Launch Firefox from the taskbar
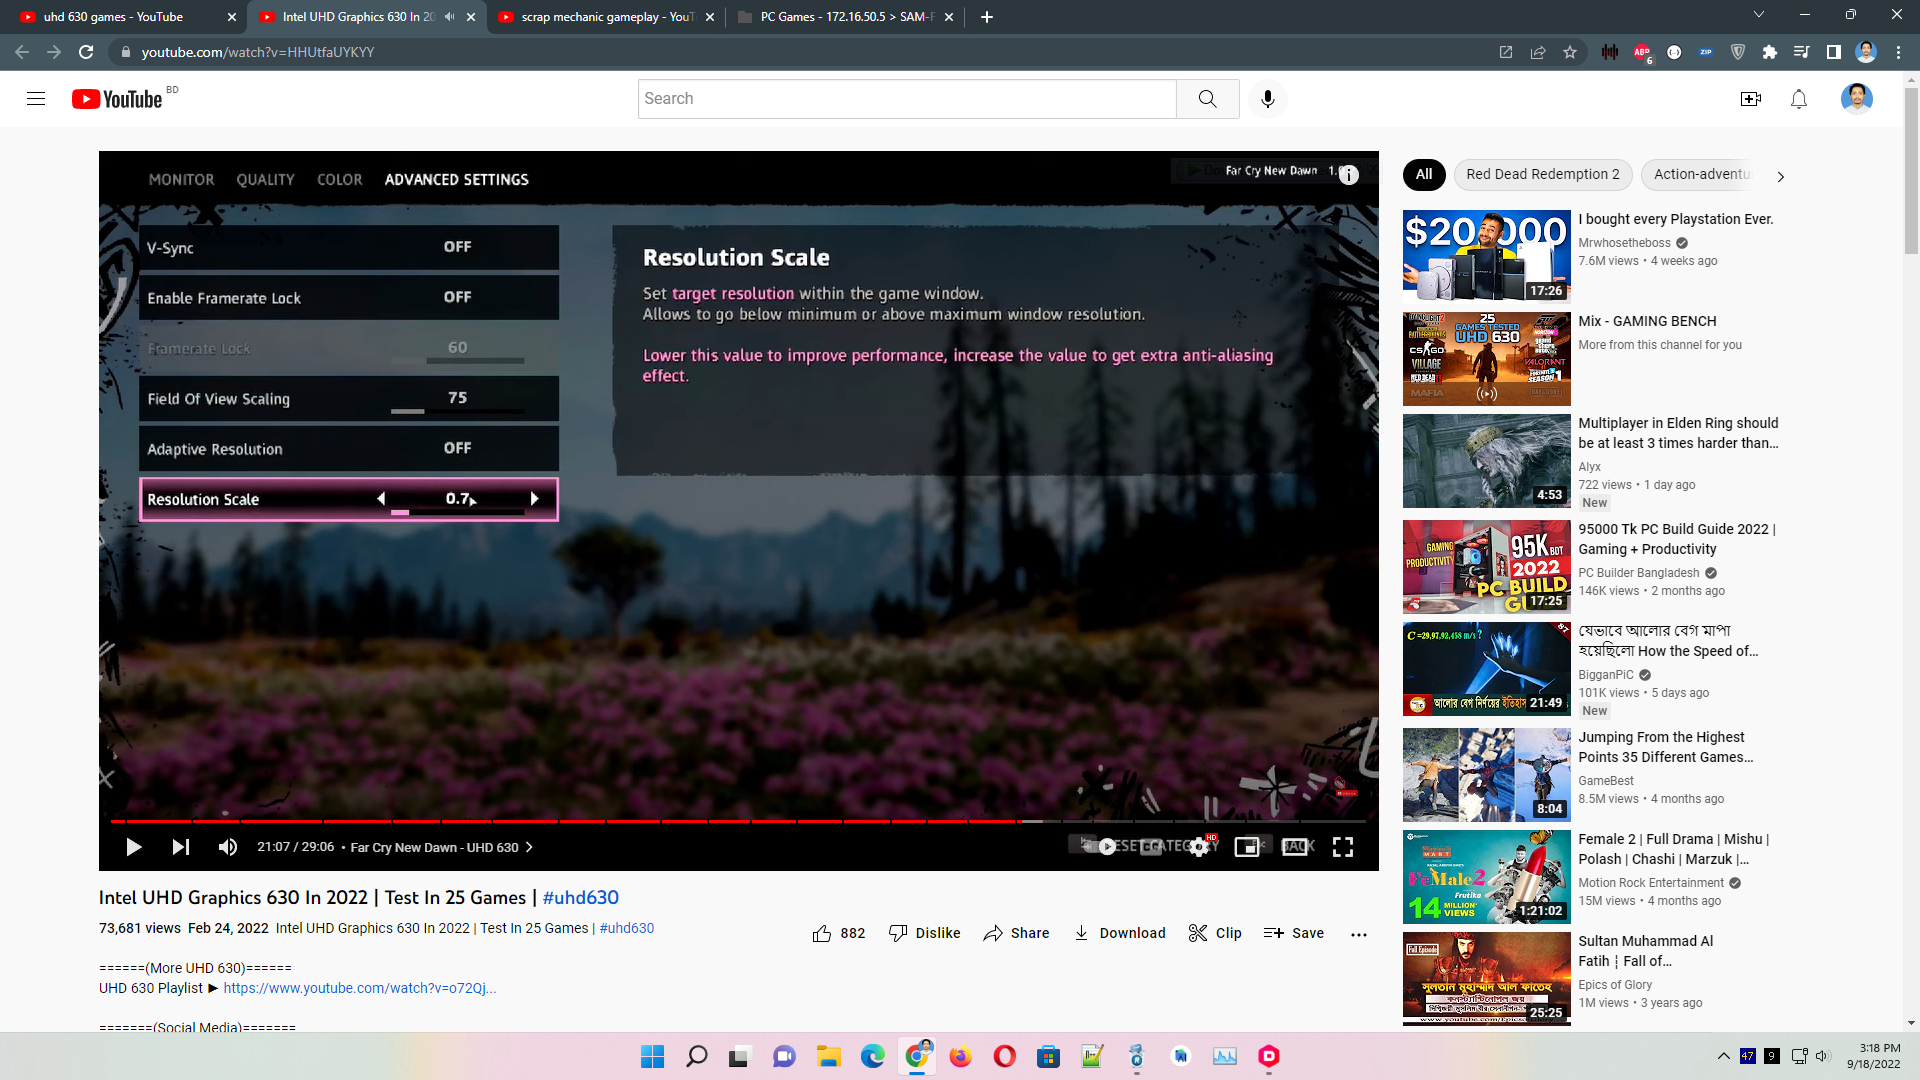This screenshot has width=1920, height=1080. (960, 1056)
